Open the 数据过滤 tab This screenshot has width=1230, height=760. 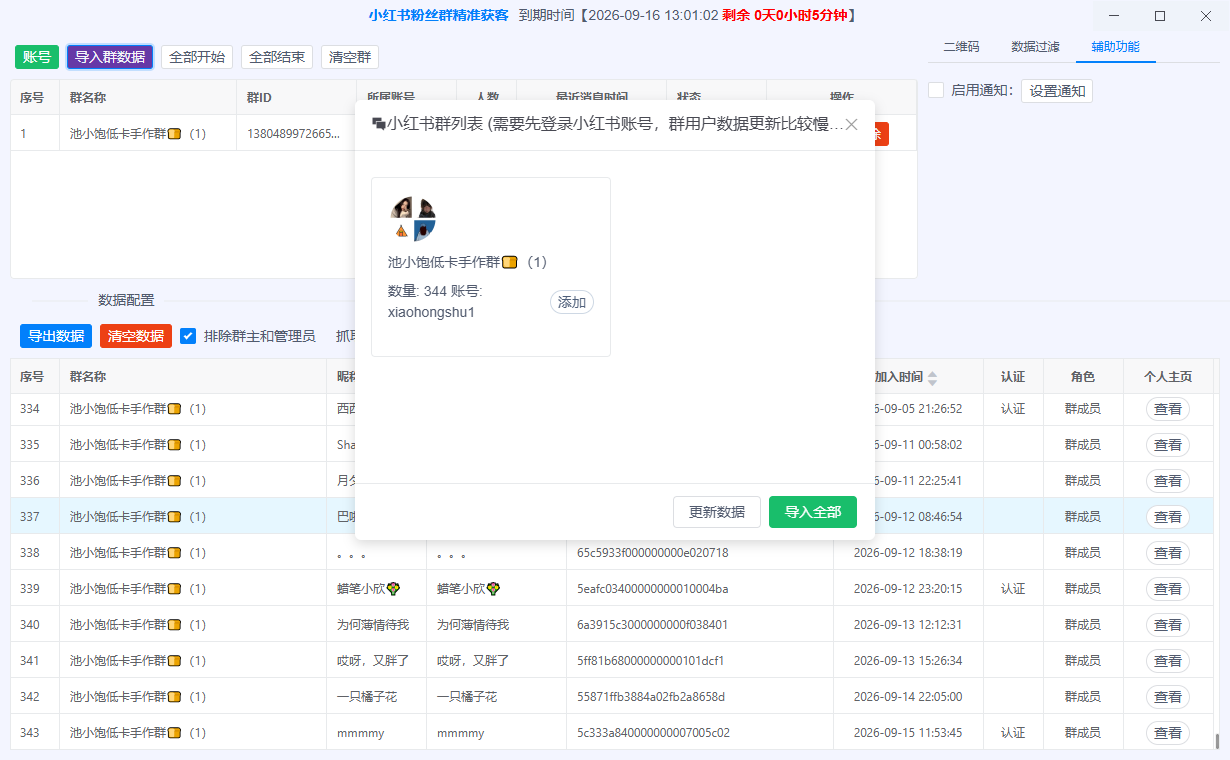click(1034, 47)
